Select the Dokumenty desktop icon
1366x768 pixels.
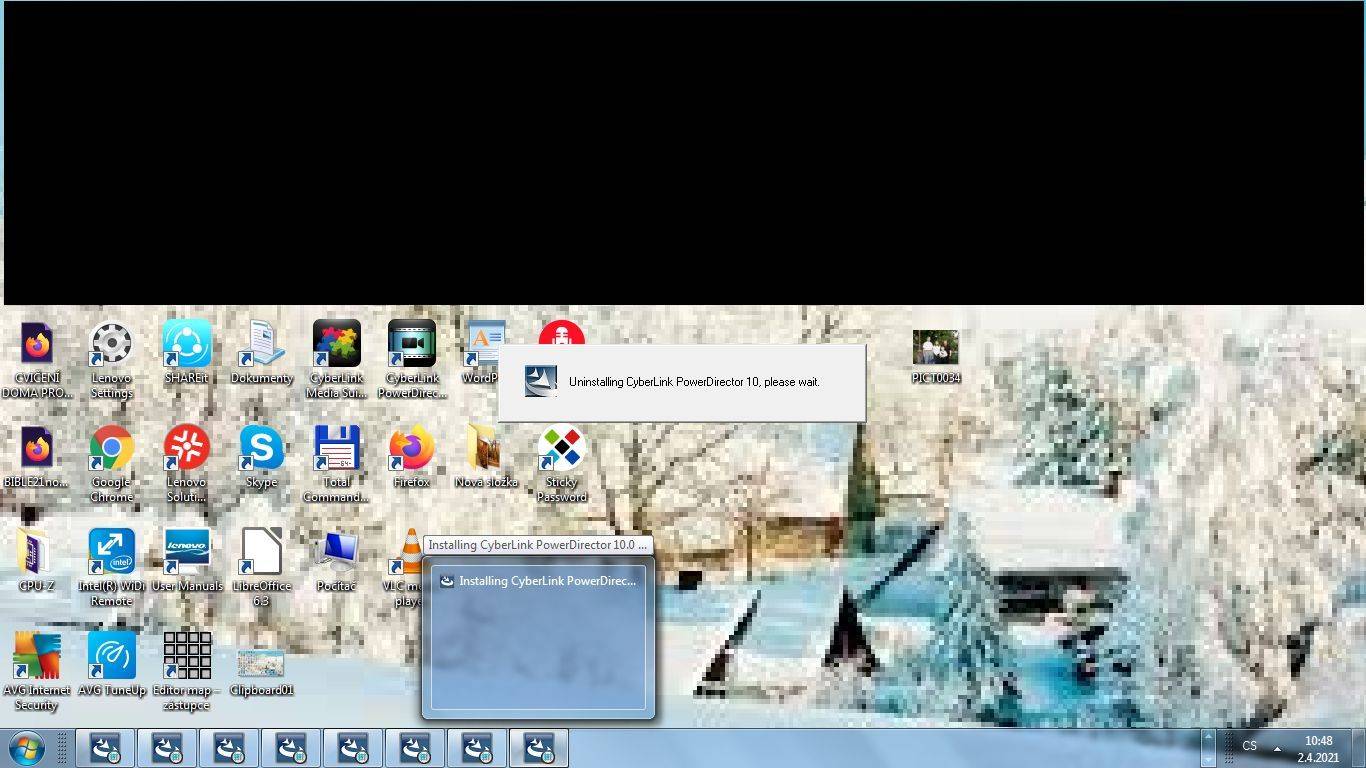pyautogui.click(x=261, y=352)
